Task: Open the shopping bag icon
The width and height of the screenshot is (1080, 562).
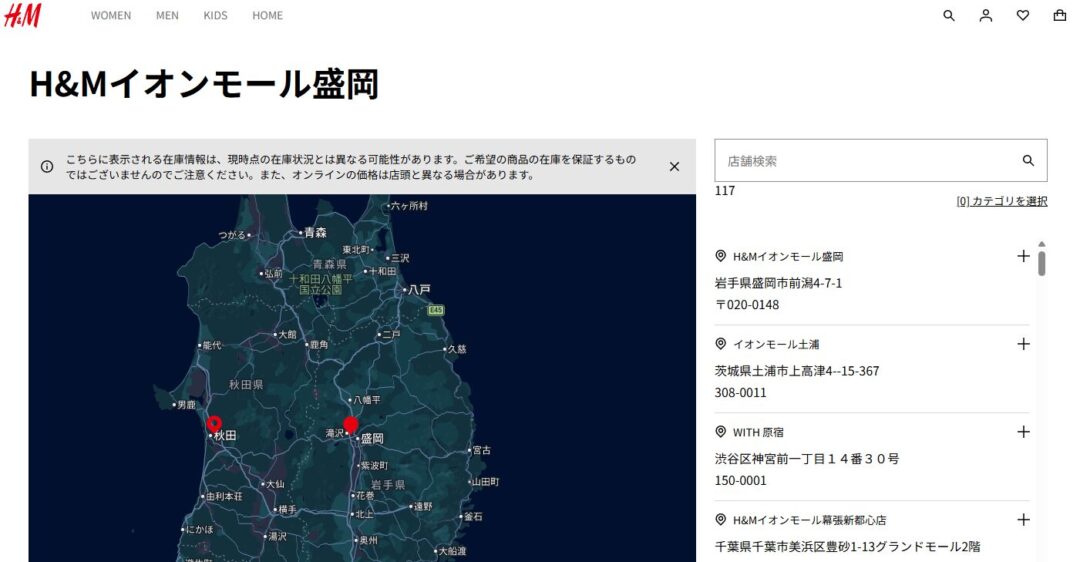Action: (1059, 16)
